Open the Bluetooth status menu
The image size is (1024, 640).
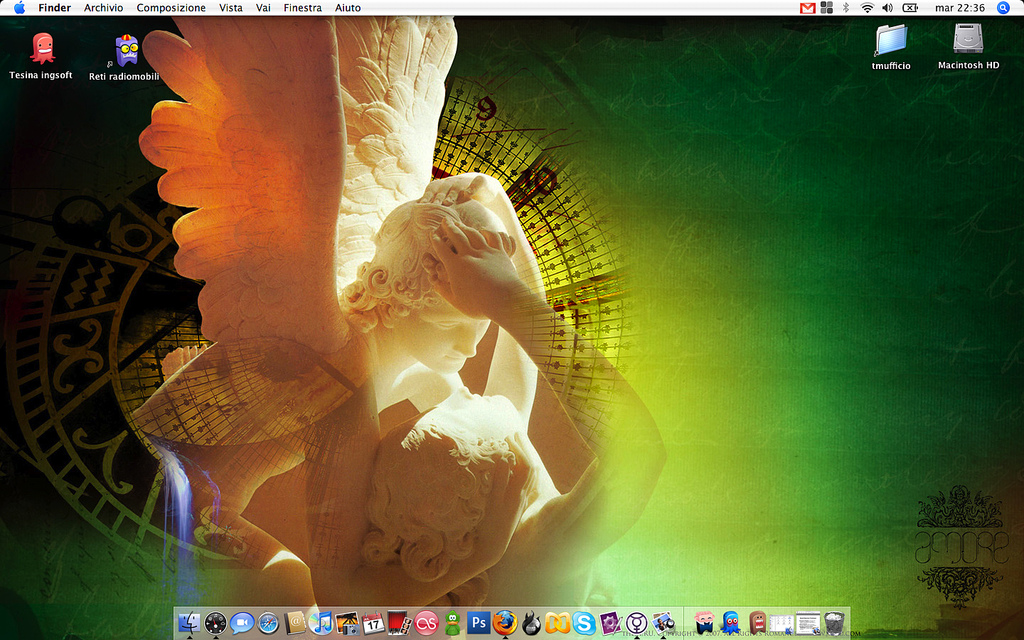click(846, 8)
